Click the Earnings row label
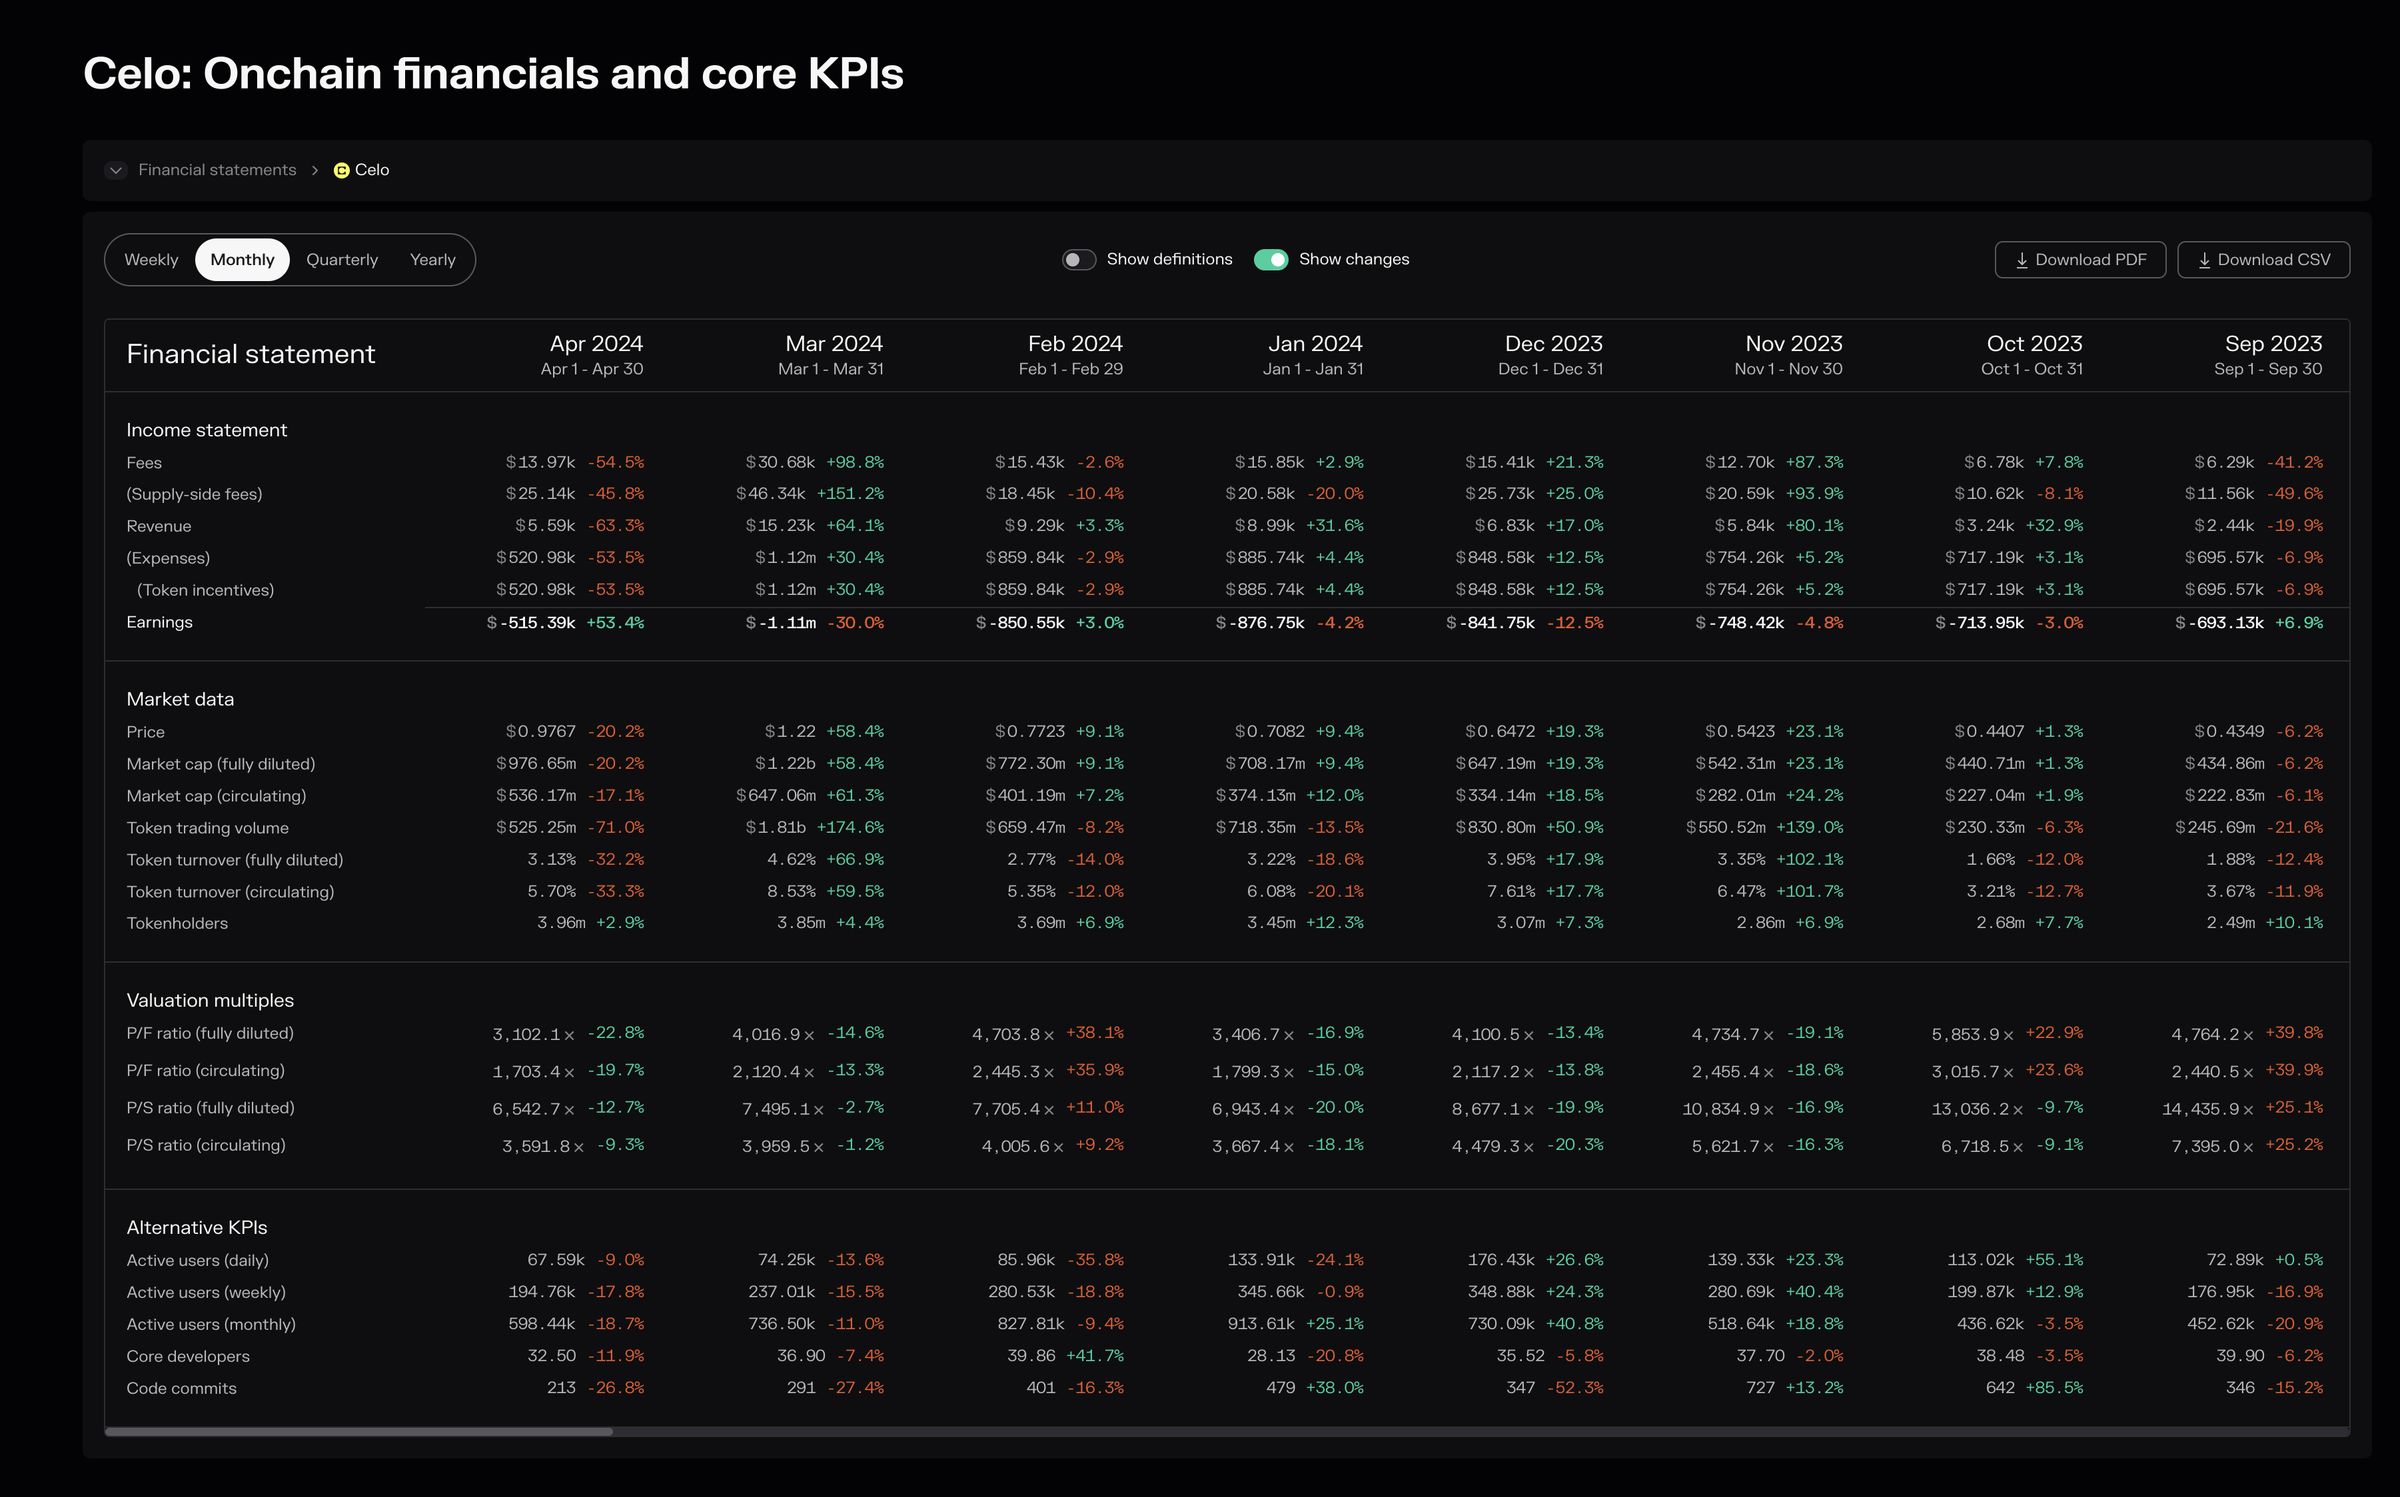Viewport: 2400px width, 1497px height. point(159,622)
